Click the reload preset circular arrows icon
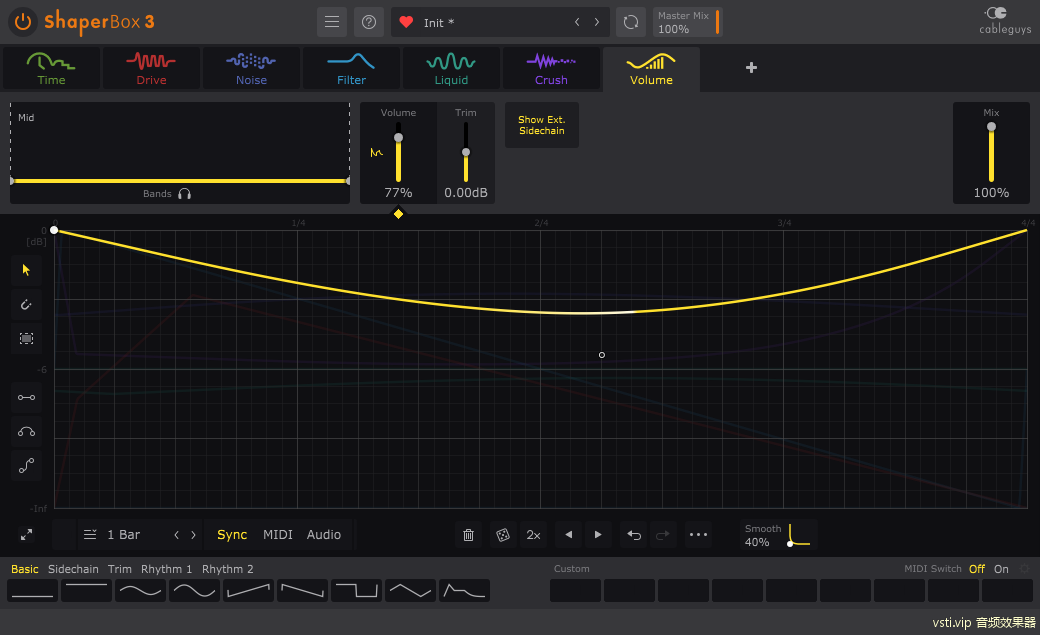This screenshot has height=635, width=1040. 631,22
